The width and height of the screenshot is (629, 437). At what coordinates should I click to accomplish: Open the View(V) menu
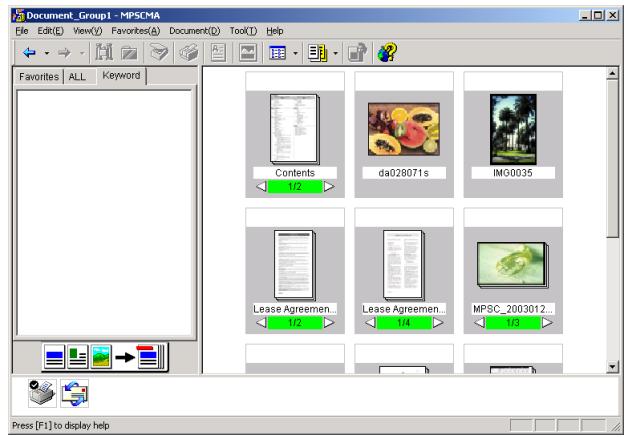(x=88, y=31)
